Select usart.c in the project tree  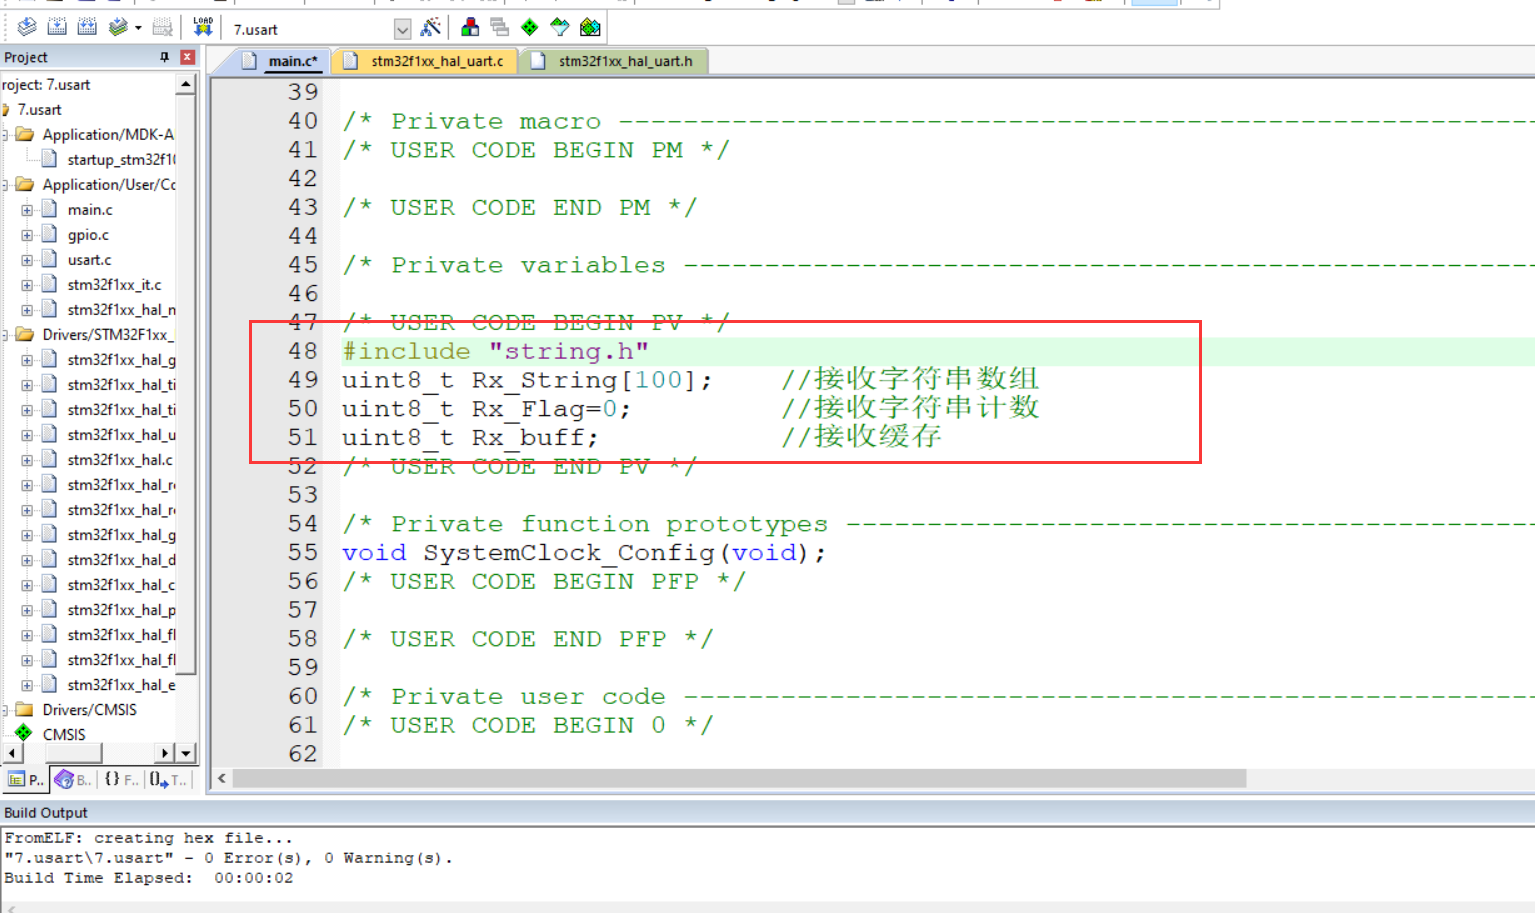pyautogui.click(x=89, y=260)
